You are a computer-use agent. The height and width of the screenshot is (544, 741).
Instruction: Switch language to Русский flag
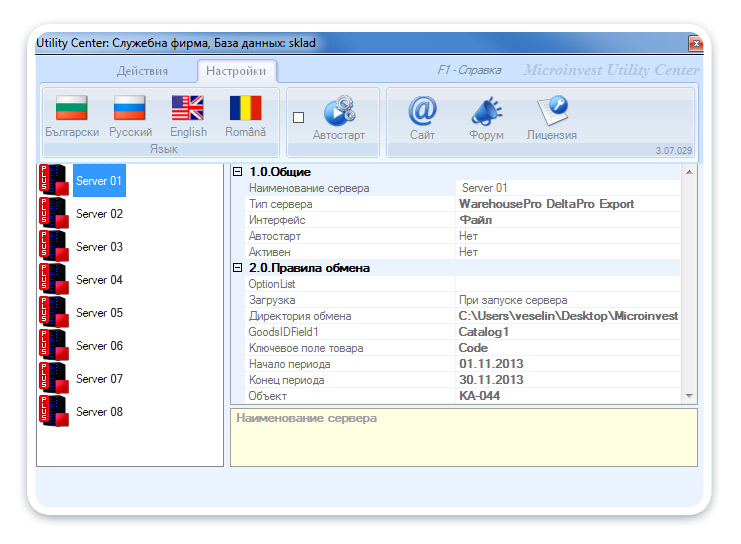130,109
